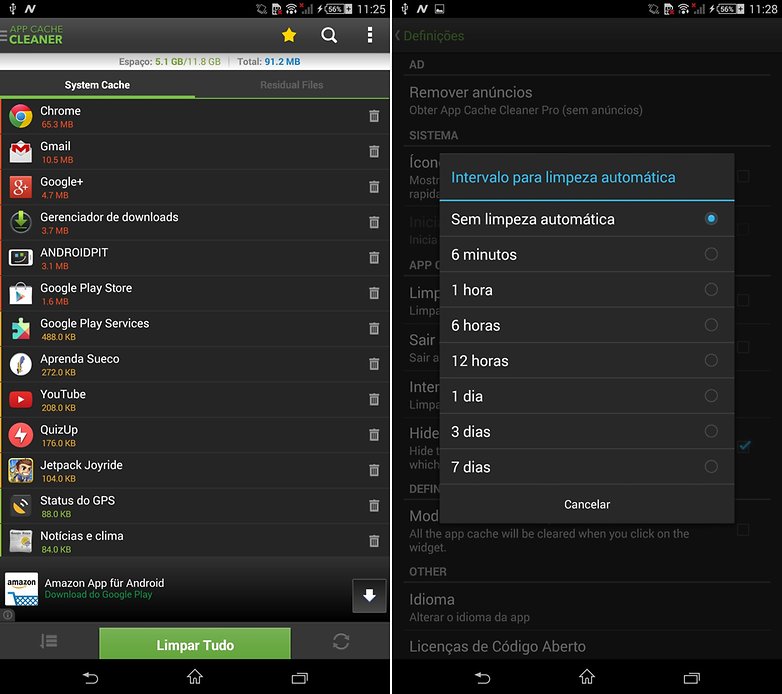Pick the 1 dia interval
The width and height of the screenshot is (782, 694).
(x=586, y=396)
